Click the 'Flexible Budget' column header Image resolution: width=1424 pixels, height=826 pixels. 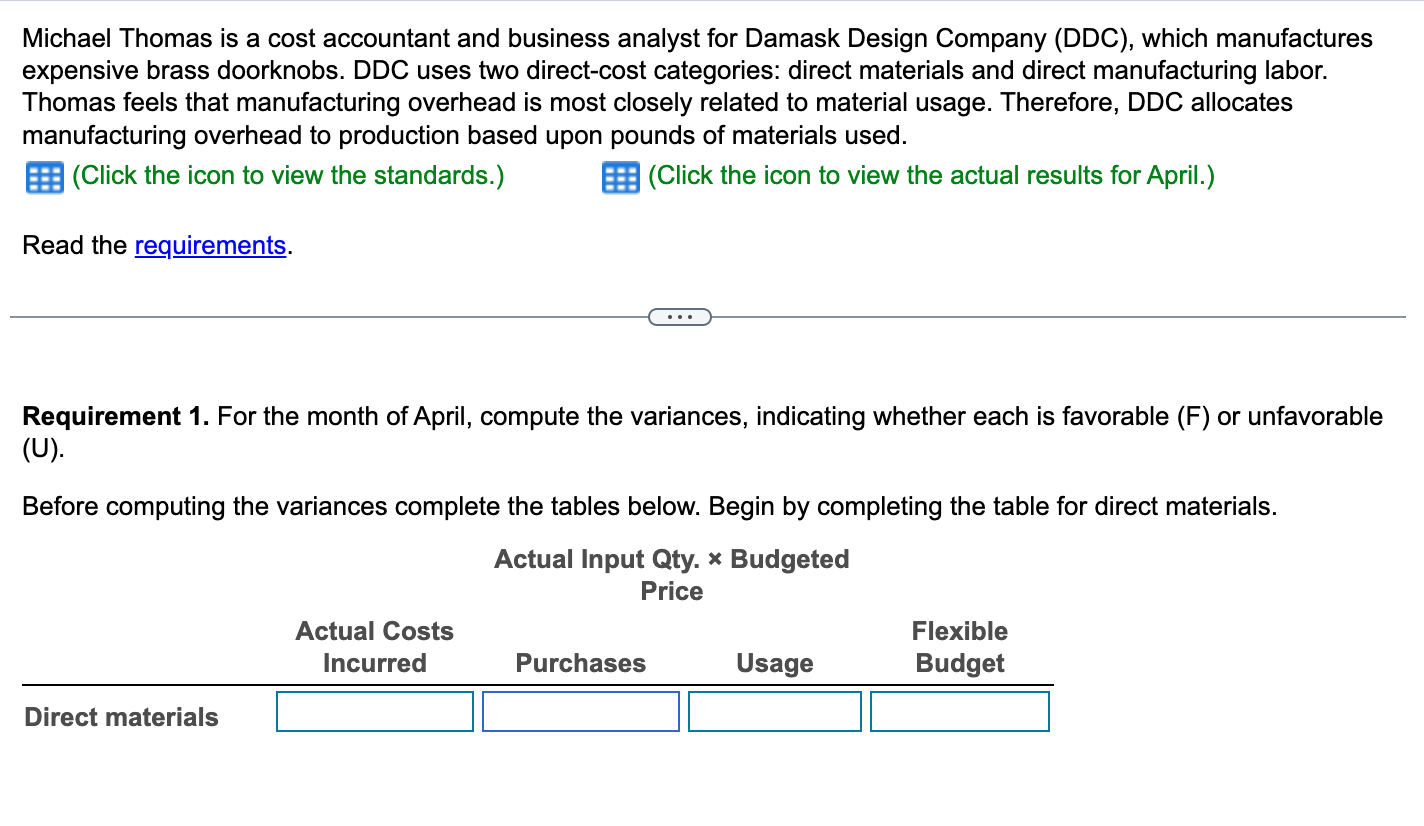[x=959, y=647]
